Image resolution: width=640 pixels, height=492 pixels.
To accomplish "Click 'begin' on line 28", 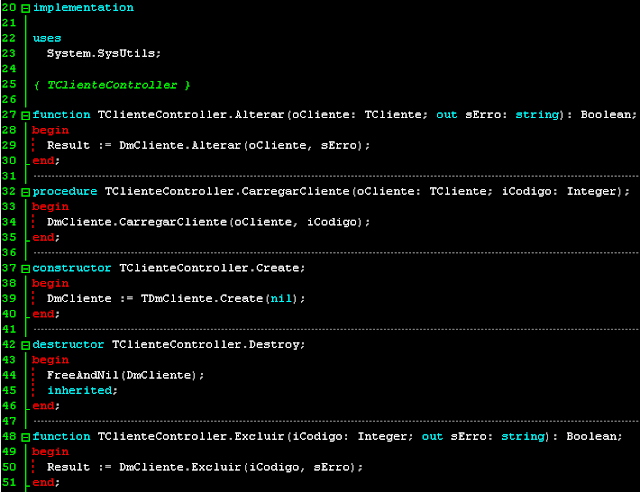I will 51,130.
